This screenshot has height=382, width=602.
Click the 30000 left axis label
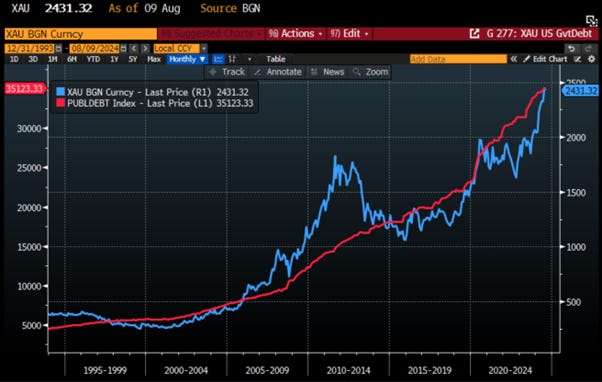pyautogui.click(x=29, y=129)
